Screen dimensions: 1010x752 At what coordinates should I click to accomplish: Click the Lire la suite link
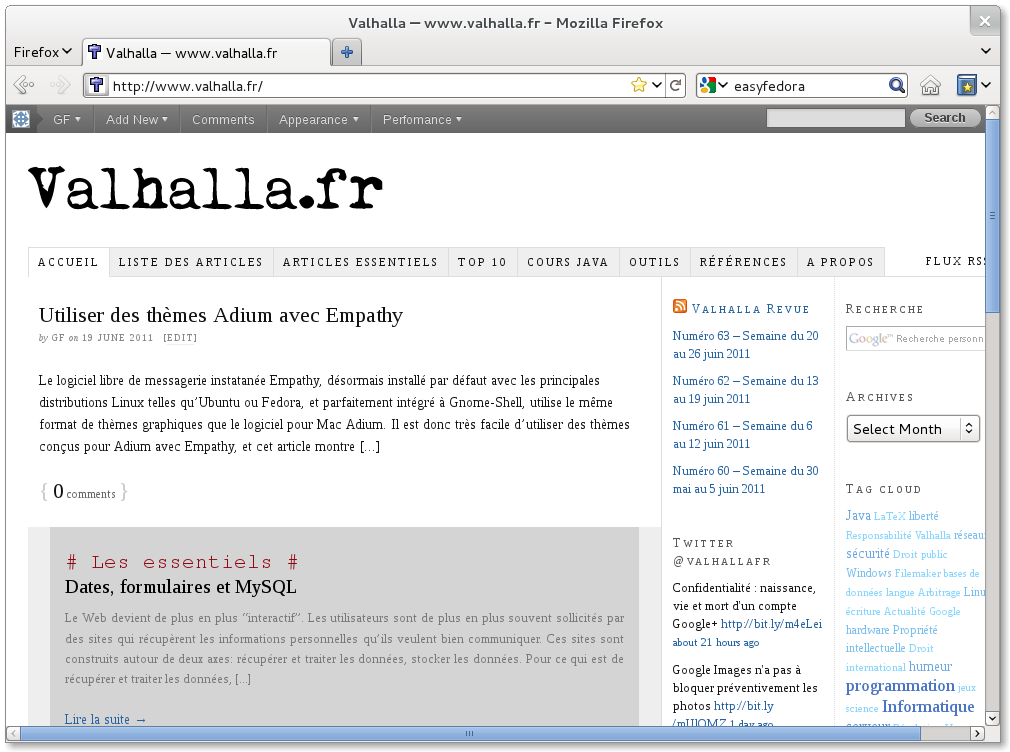pyautogui.click(x=105, y=719)
